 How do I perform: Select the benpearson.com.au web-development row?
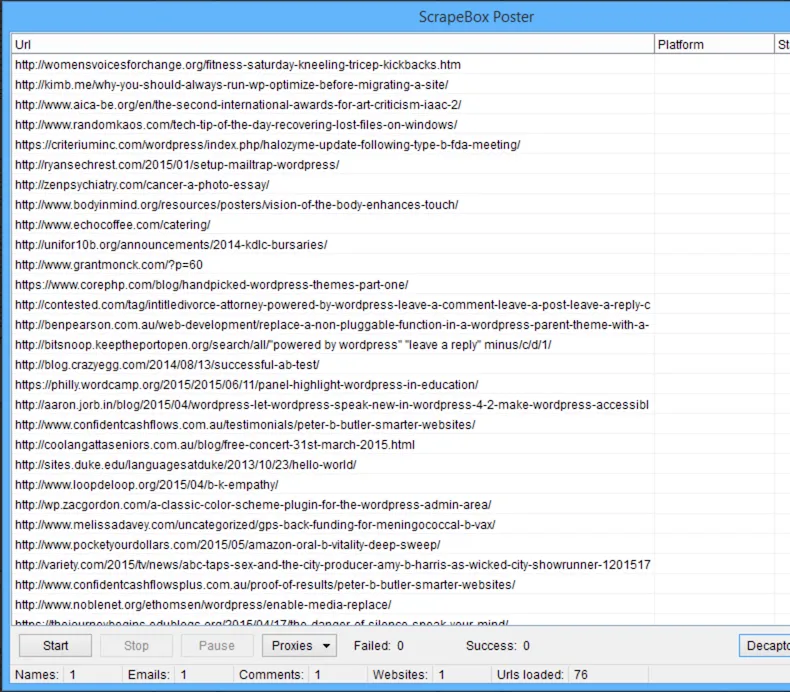tap(332, 325)
